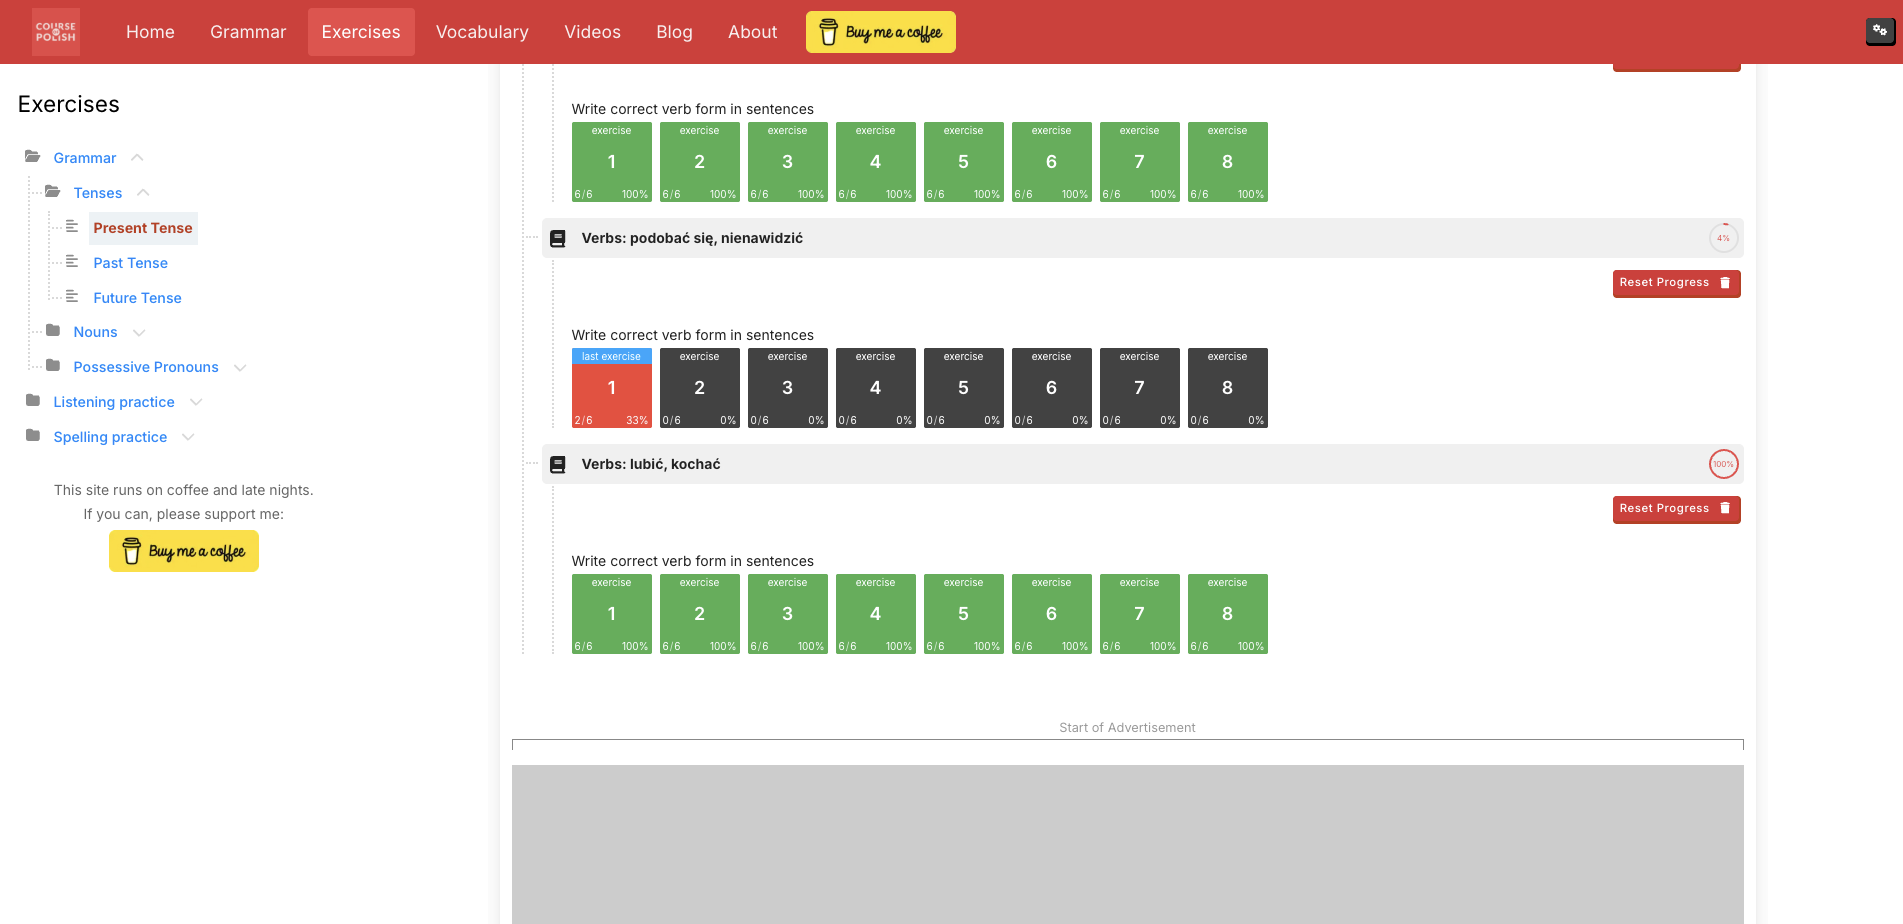The image size is (1903, 924).
Task: Expand the Possessive Pronouns chevron
Action: pos(240,367)
